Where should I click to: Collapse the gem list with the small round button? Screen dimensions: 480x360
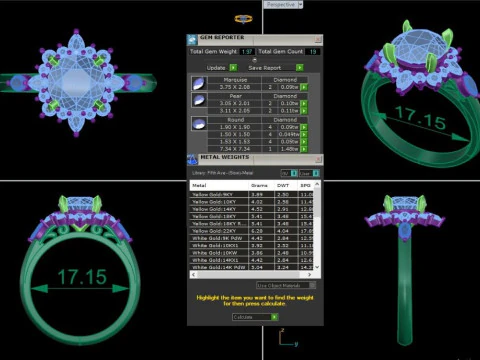254,60
